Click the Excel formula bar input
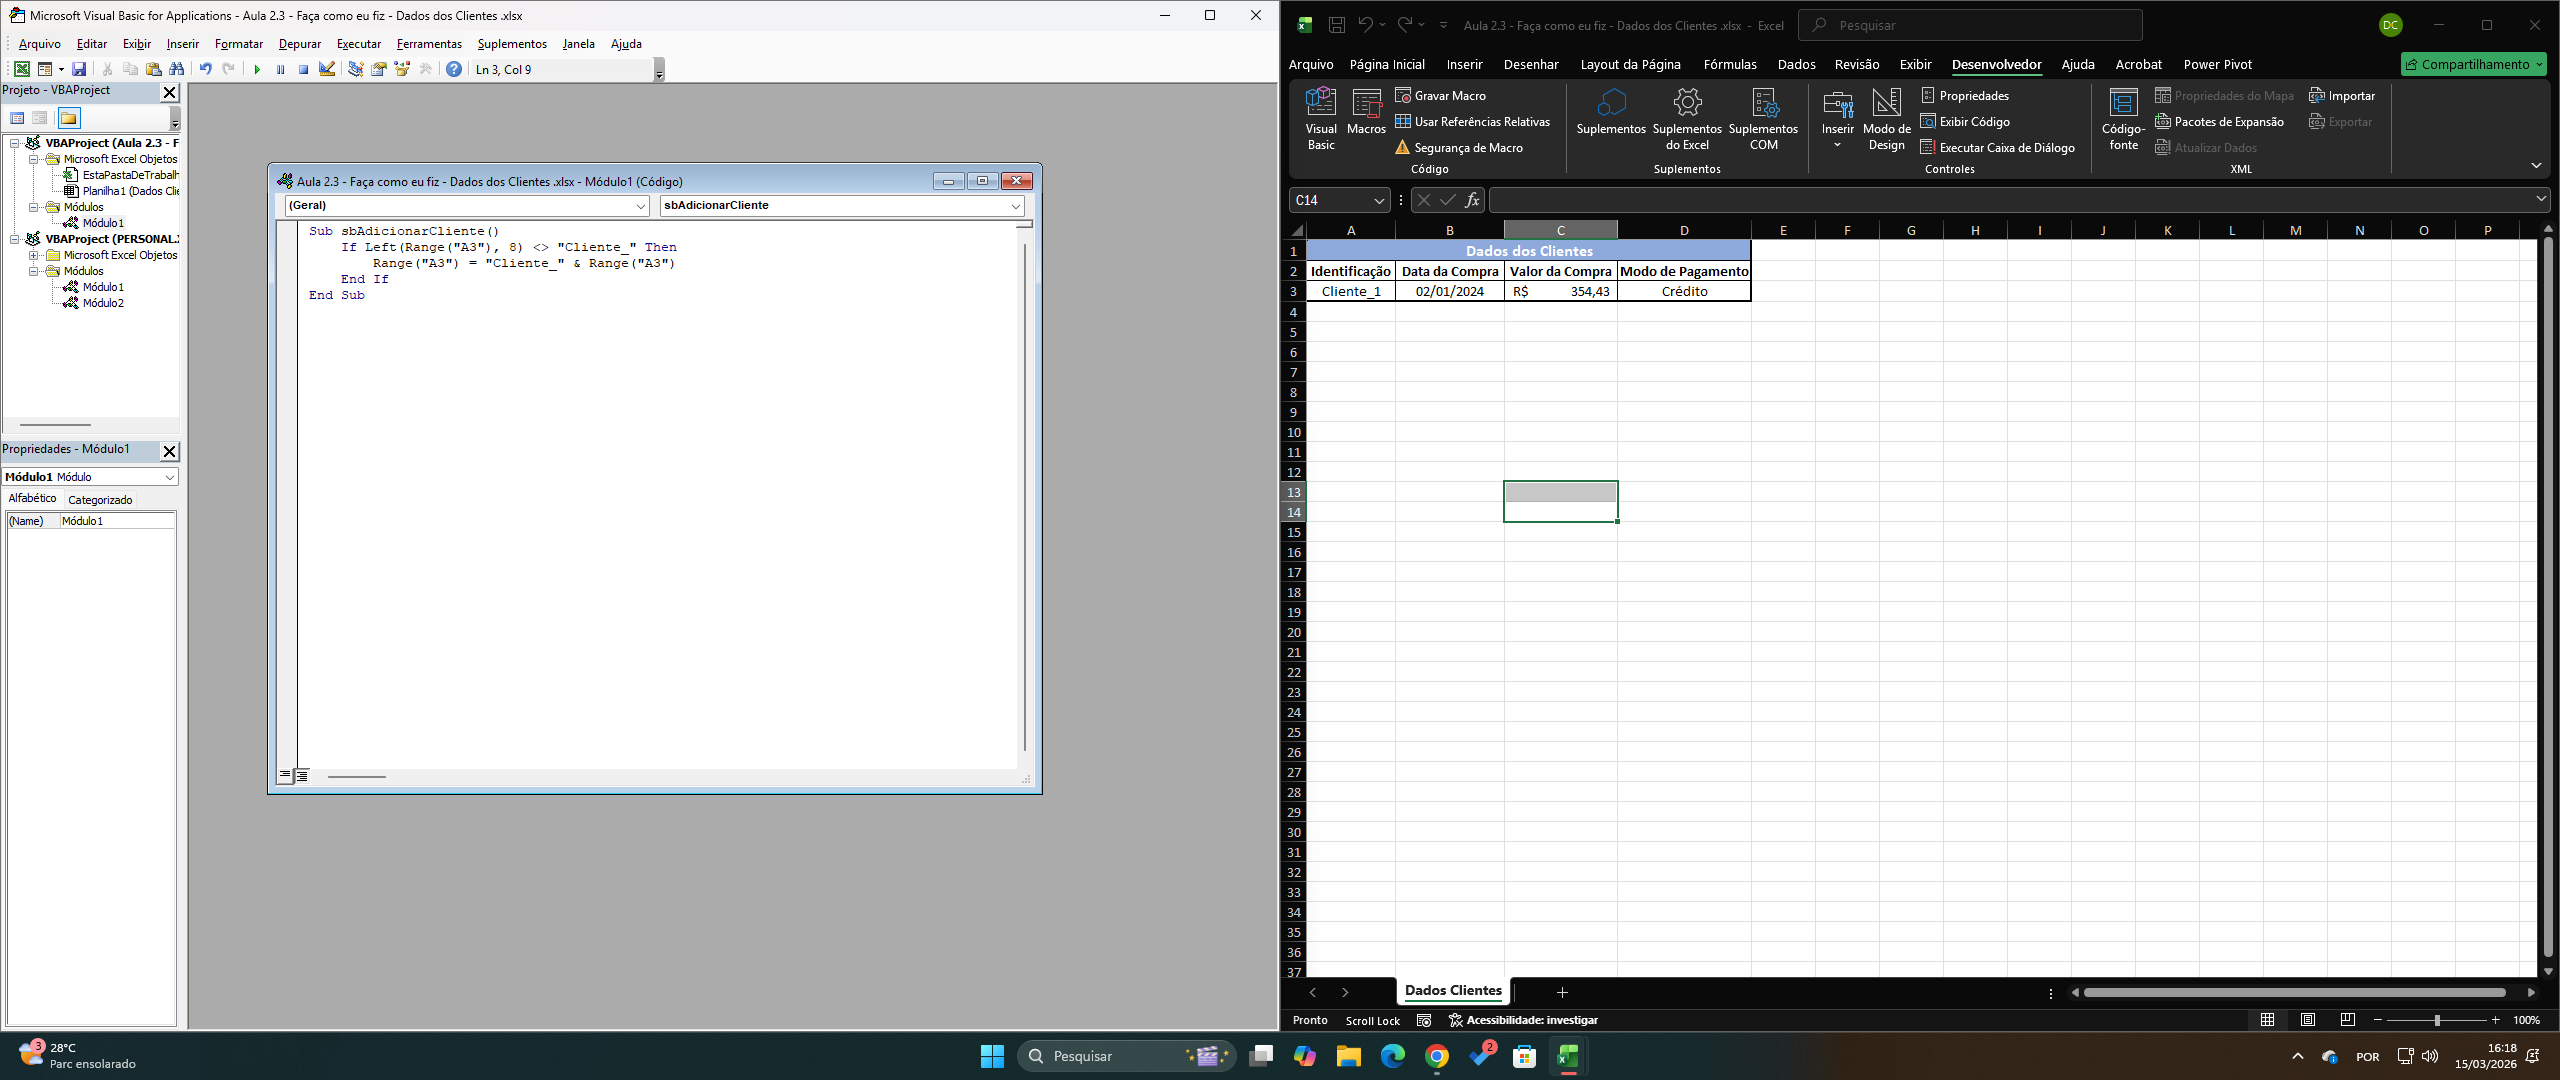Viewport: 2560px width, 1080px height. coord(2010,200)
